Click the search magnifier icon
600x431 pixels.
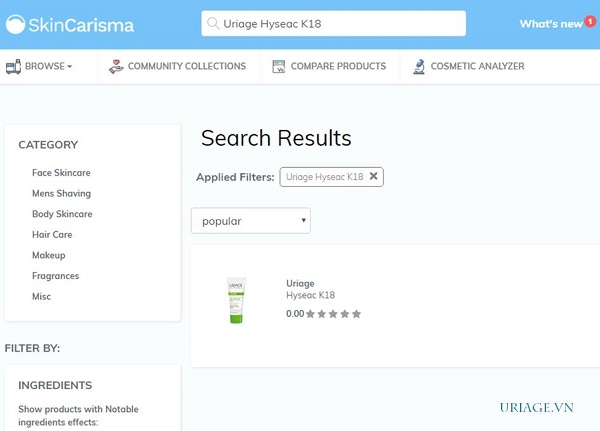pyautogui.click(x=213, y=23)
